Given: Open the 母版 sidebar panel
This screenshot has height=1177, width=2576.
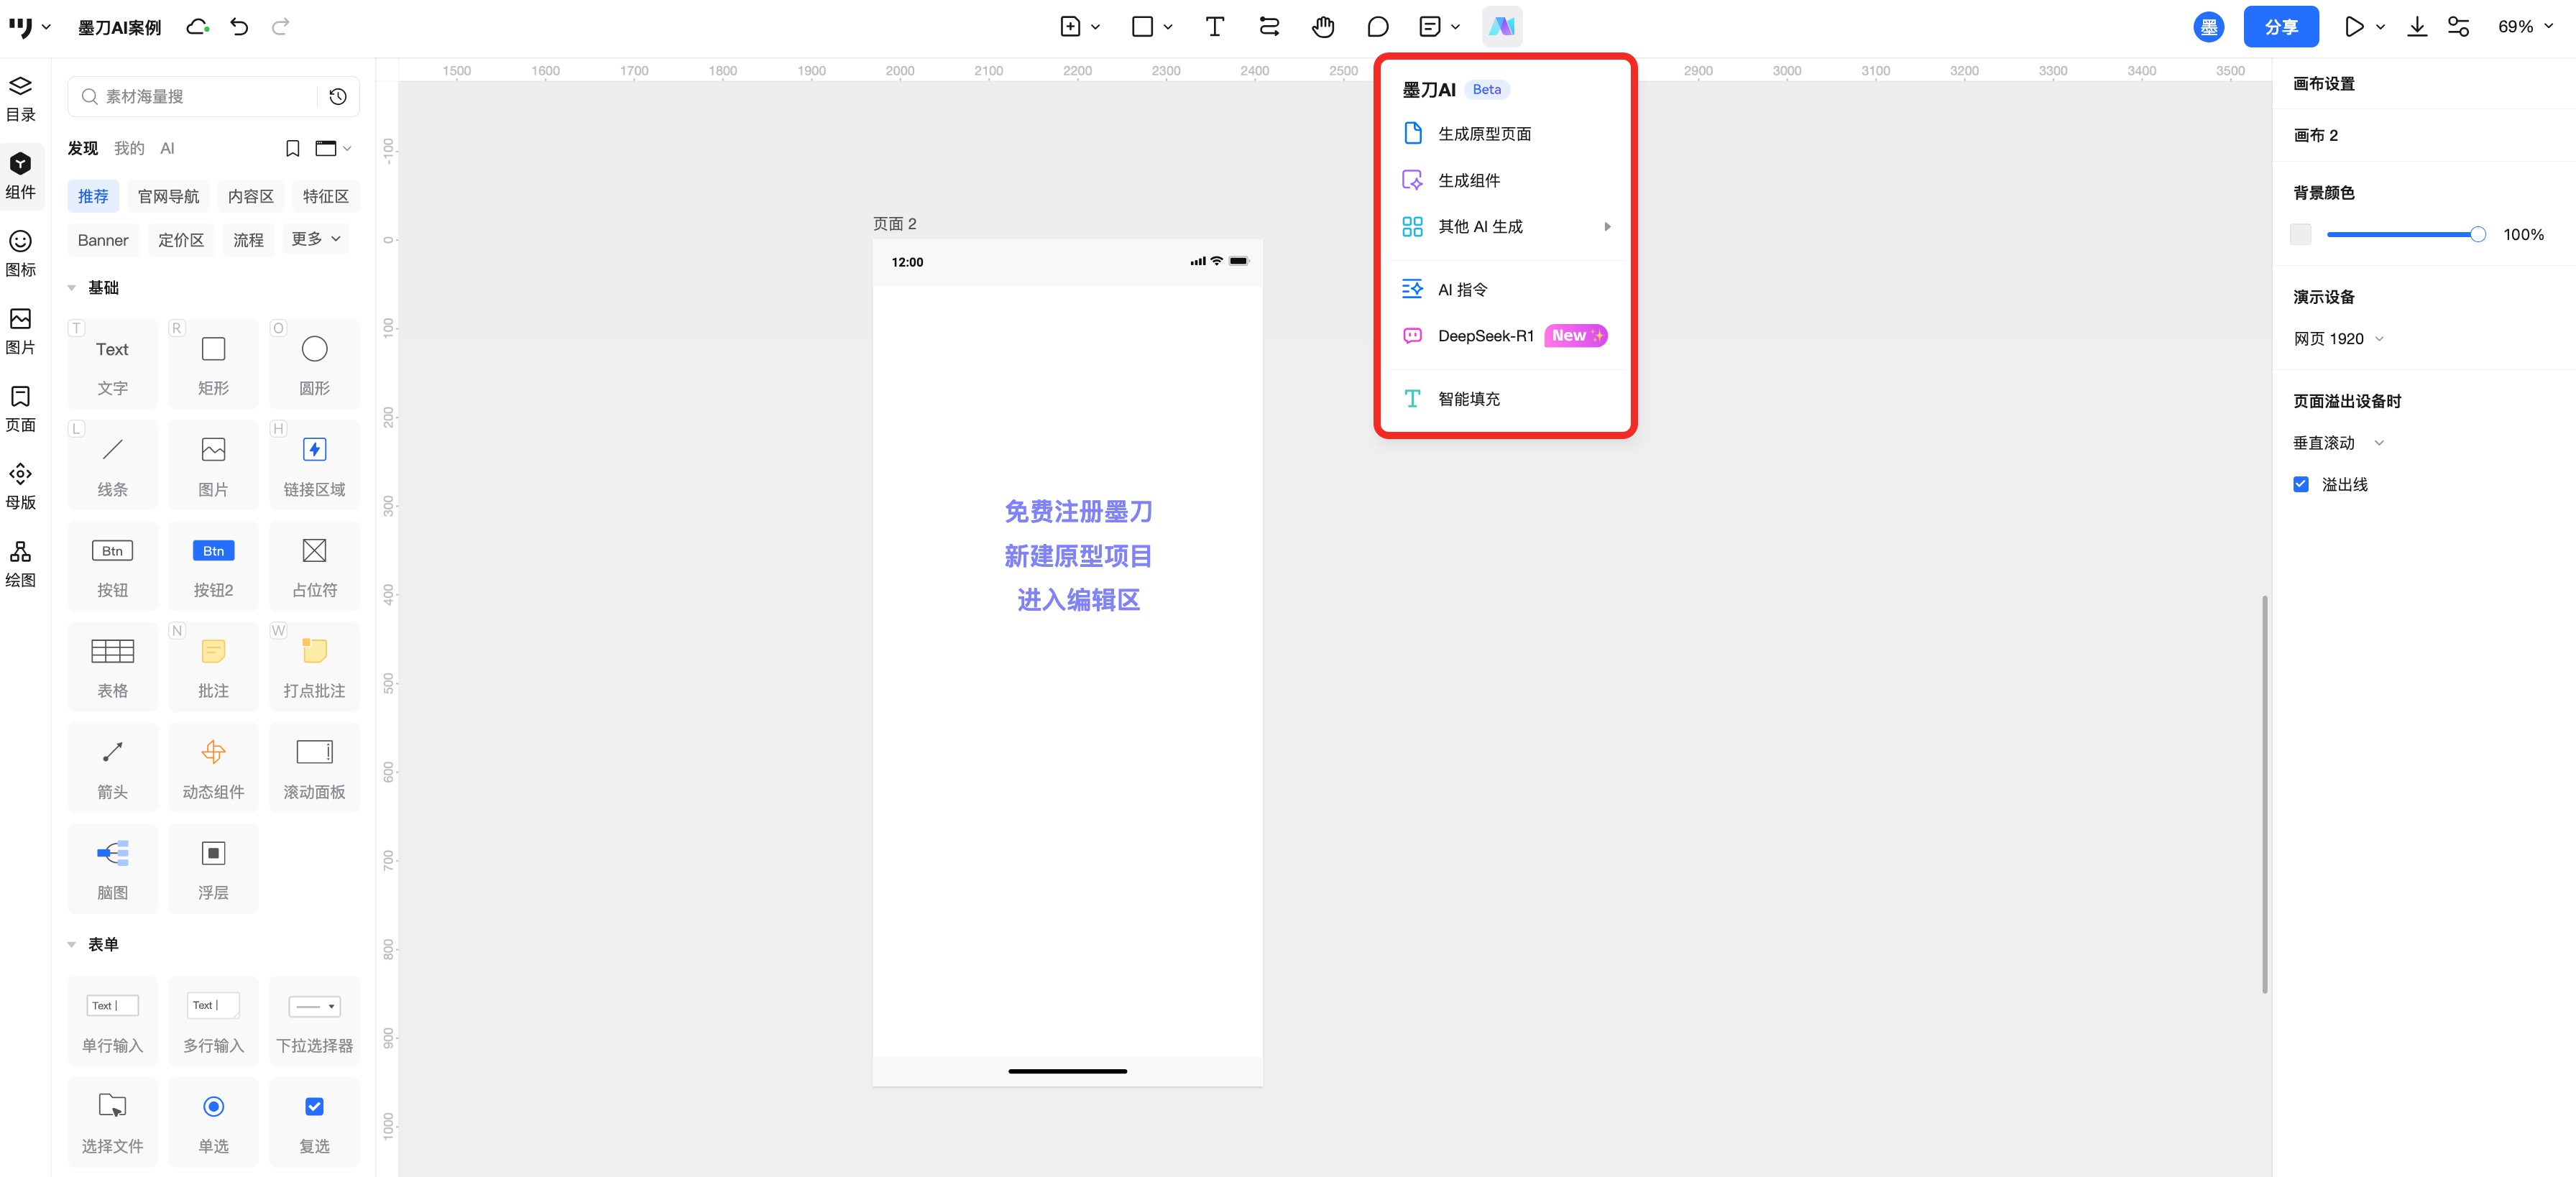Looking at the screenshot, I should pos(21,486).
